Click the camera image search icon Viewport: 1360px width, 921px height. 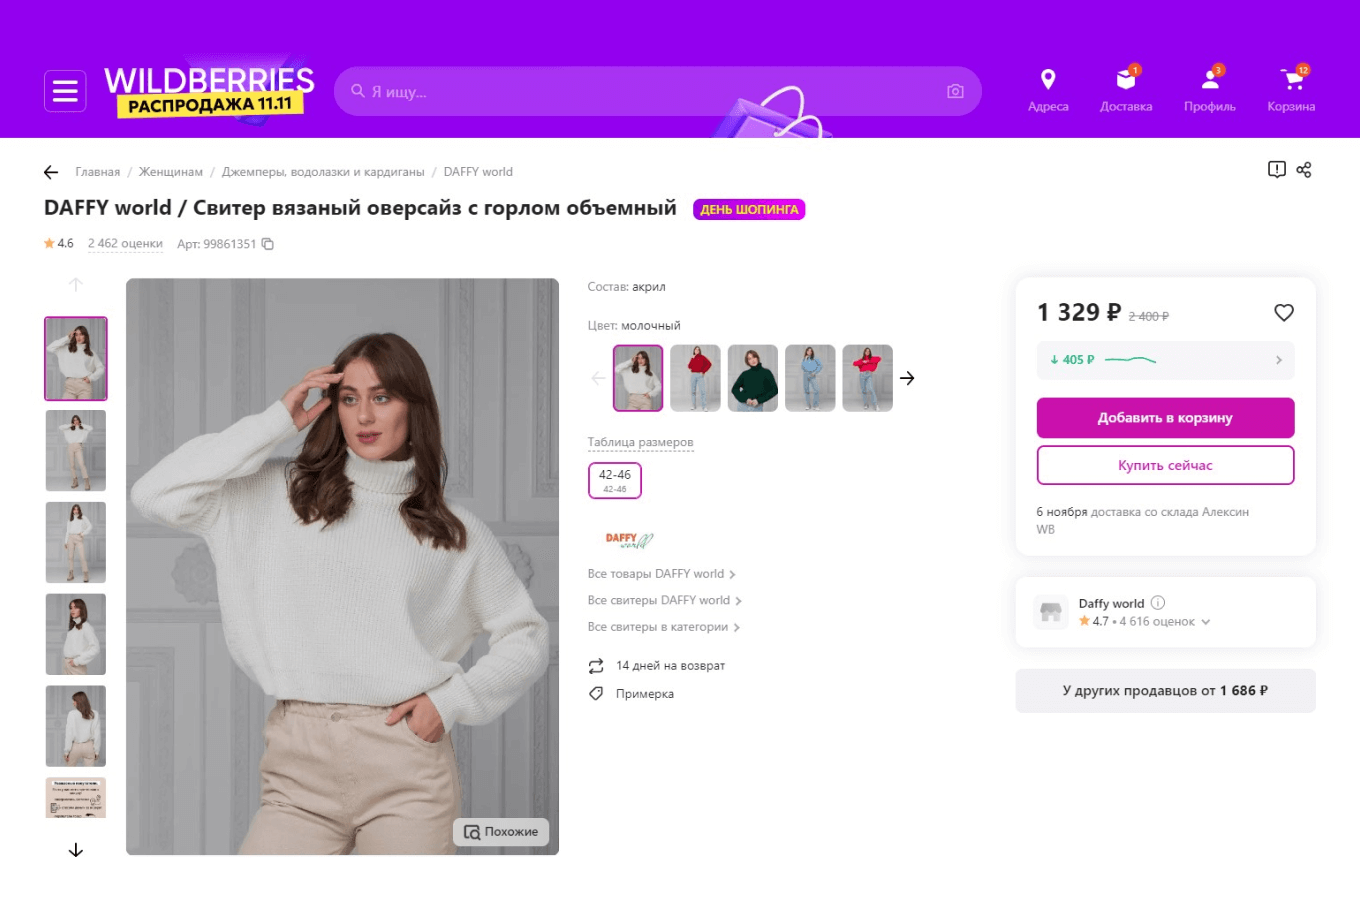[x=955, y=92]
